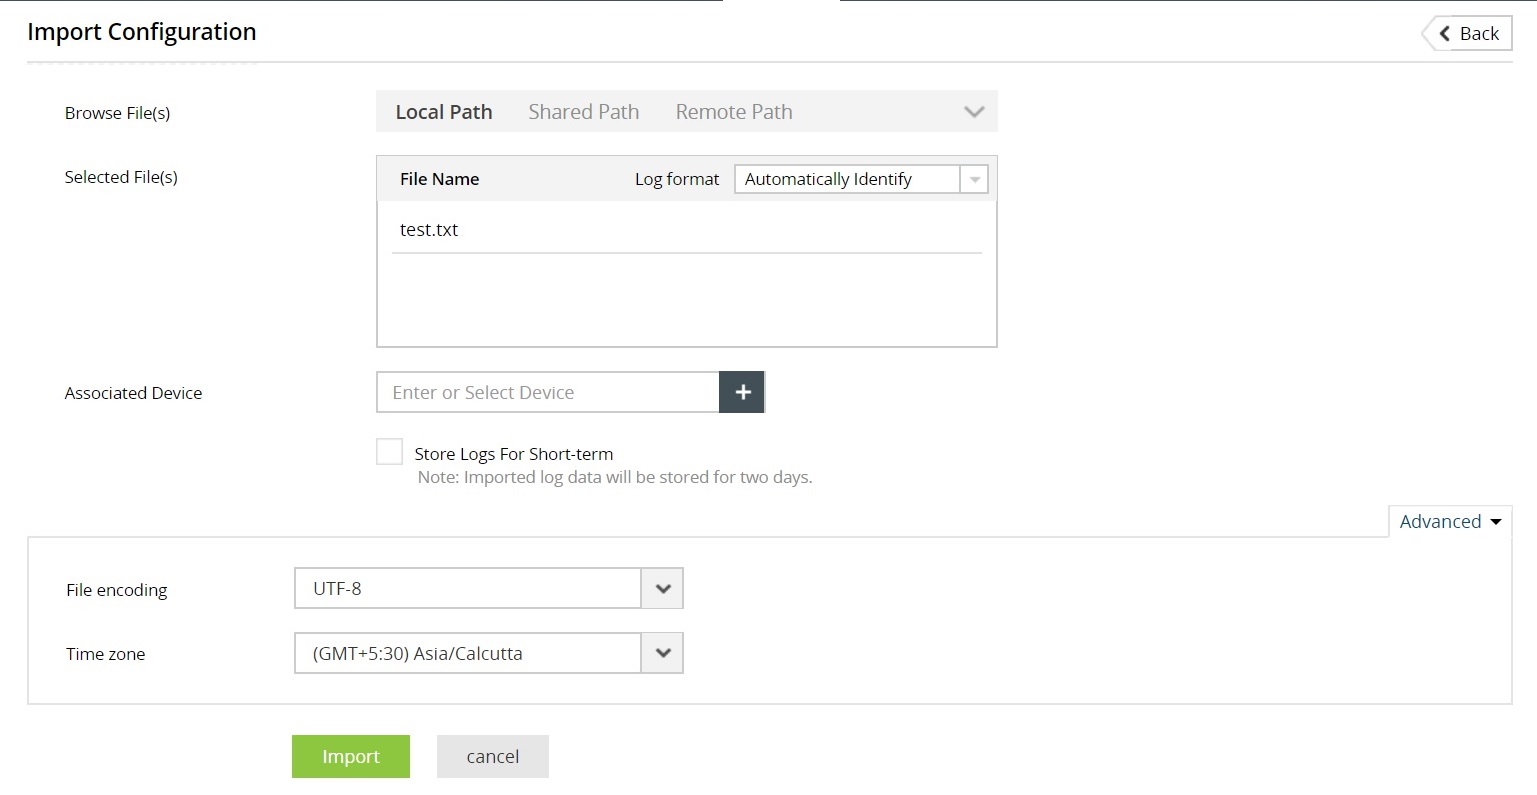Click the Log format dropdown arrow icon
The height and width of the screenshot is (795, 1537).
point(975,178)
